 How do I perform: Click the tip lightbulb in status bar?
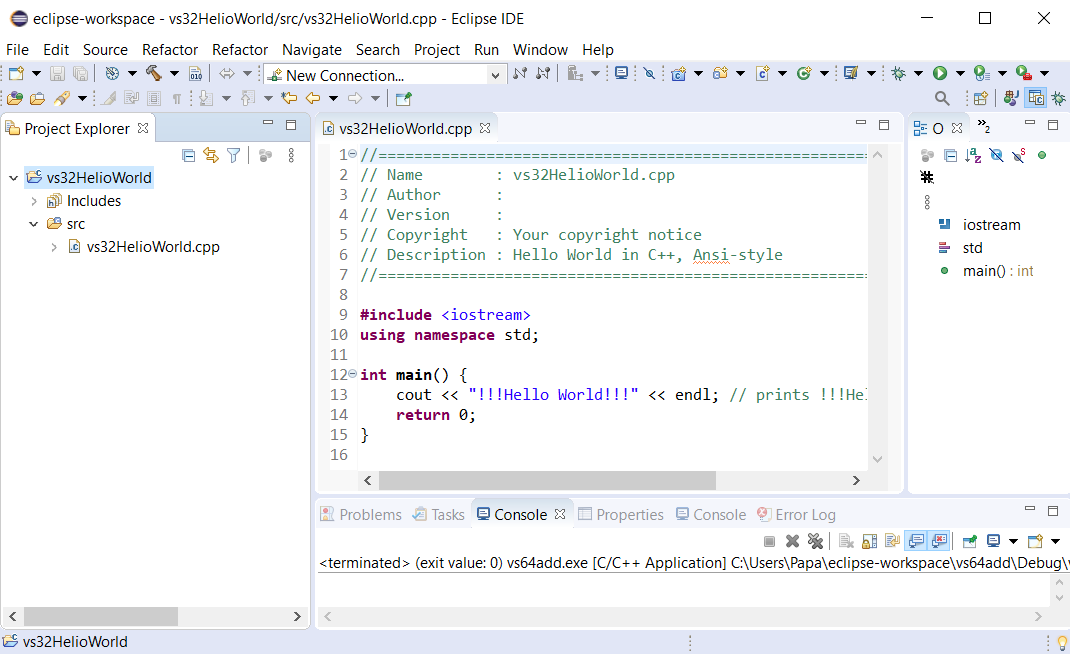coord(1062,642)
